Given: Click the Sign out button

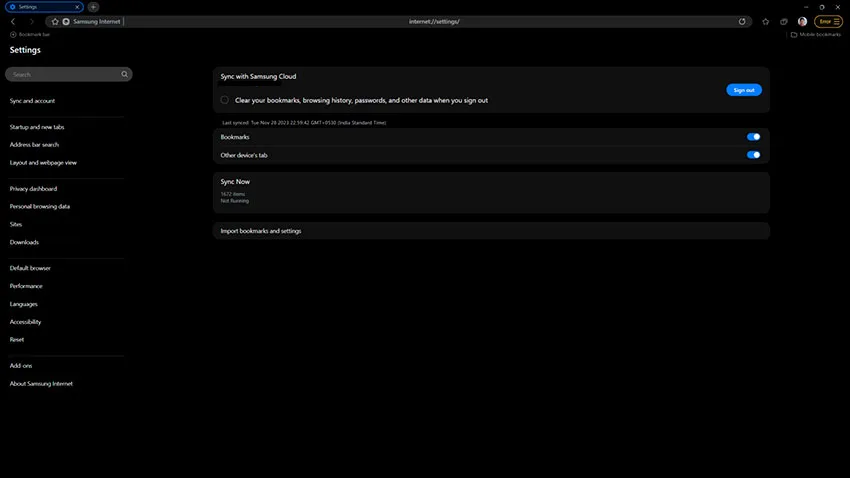Looking at the screenshot, I should (x=744, y=90).
